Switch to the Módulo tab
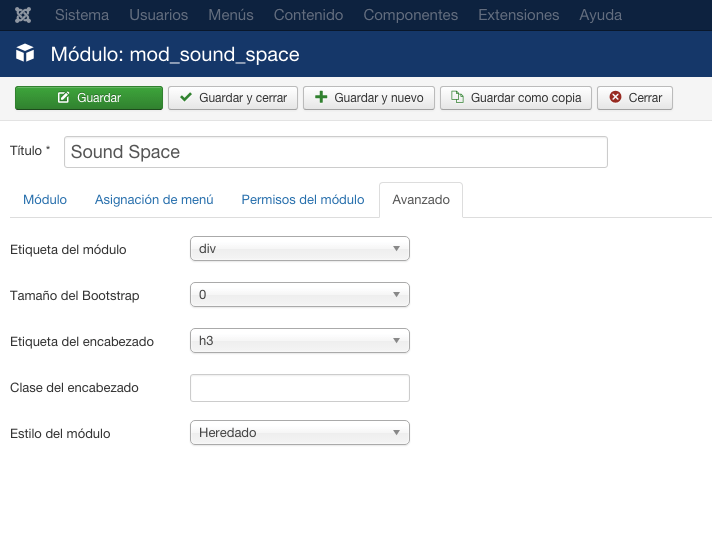 click(x=45, y=199)
